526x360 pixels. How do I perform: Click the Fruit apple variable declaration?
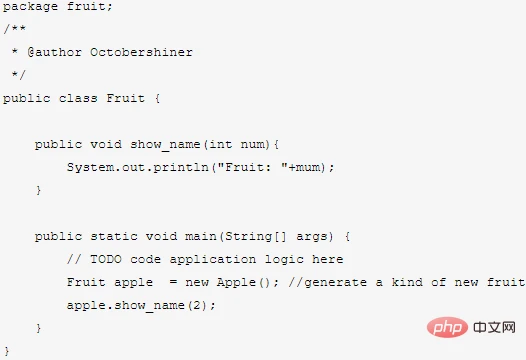110,282
